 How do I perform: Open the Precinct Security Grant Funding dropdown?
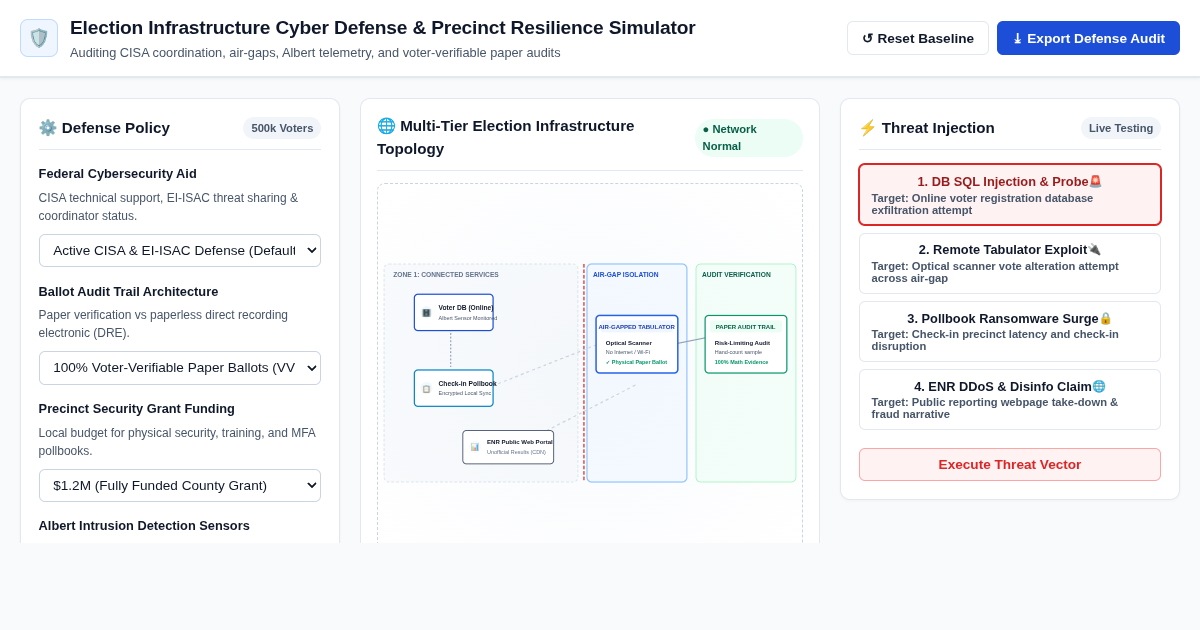pos(180,485)
